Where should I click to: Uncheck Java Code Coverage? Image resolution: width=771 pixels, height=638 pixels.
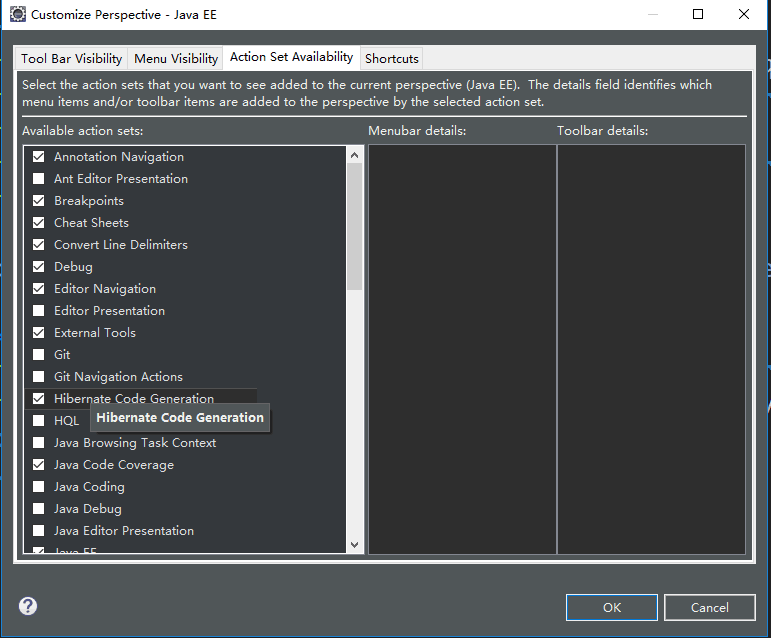tap(39, 465)
